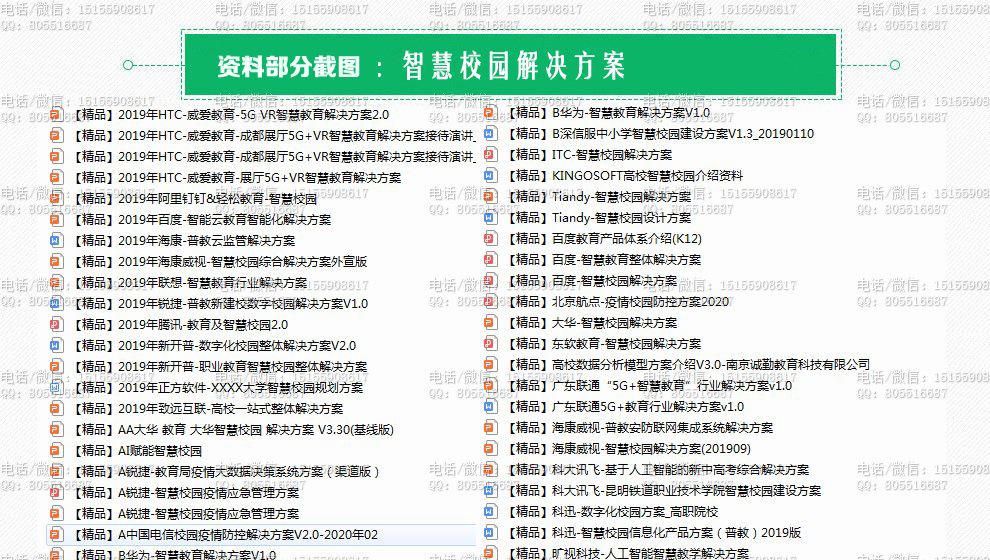Select file 科大讯飞-基于人工智能的新中高考综合解决方案
This screenshot has height=560, width=990.
coord(658,470)
